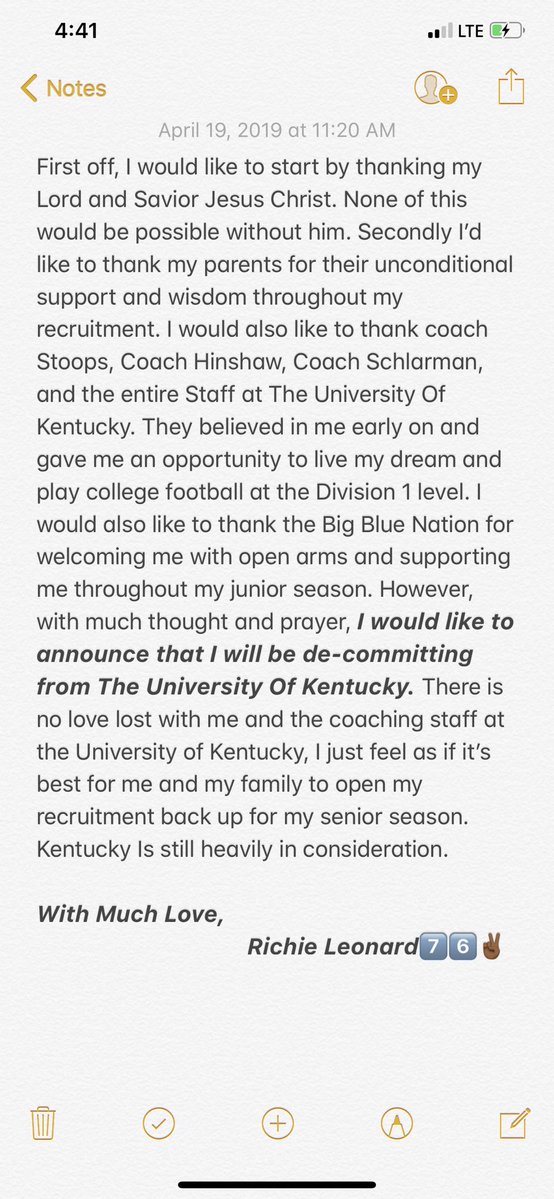The width and height of the screenshot is (554, 1199).
Task: Tap the add people collaboration icon
Action: point(435,88)
